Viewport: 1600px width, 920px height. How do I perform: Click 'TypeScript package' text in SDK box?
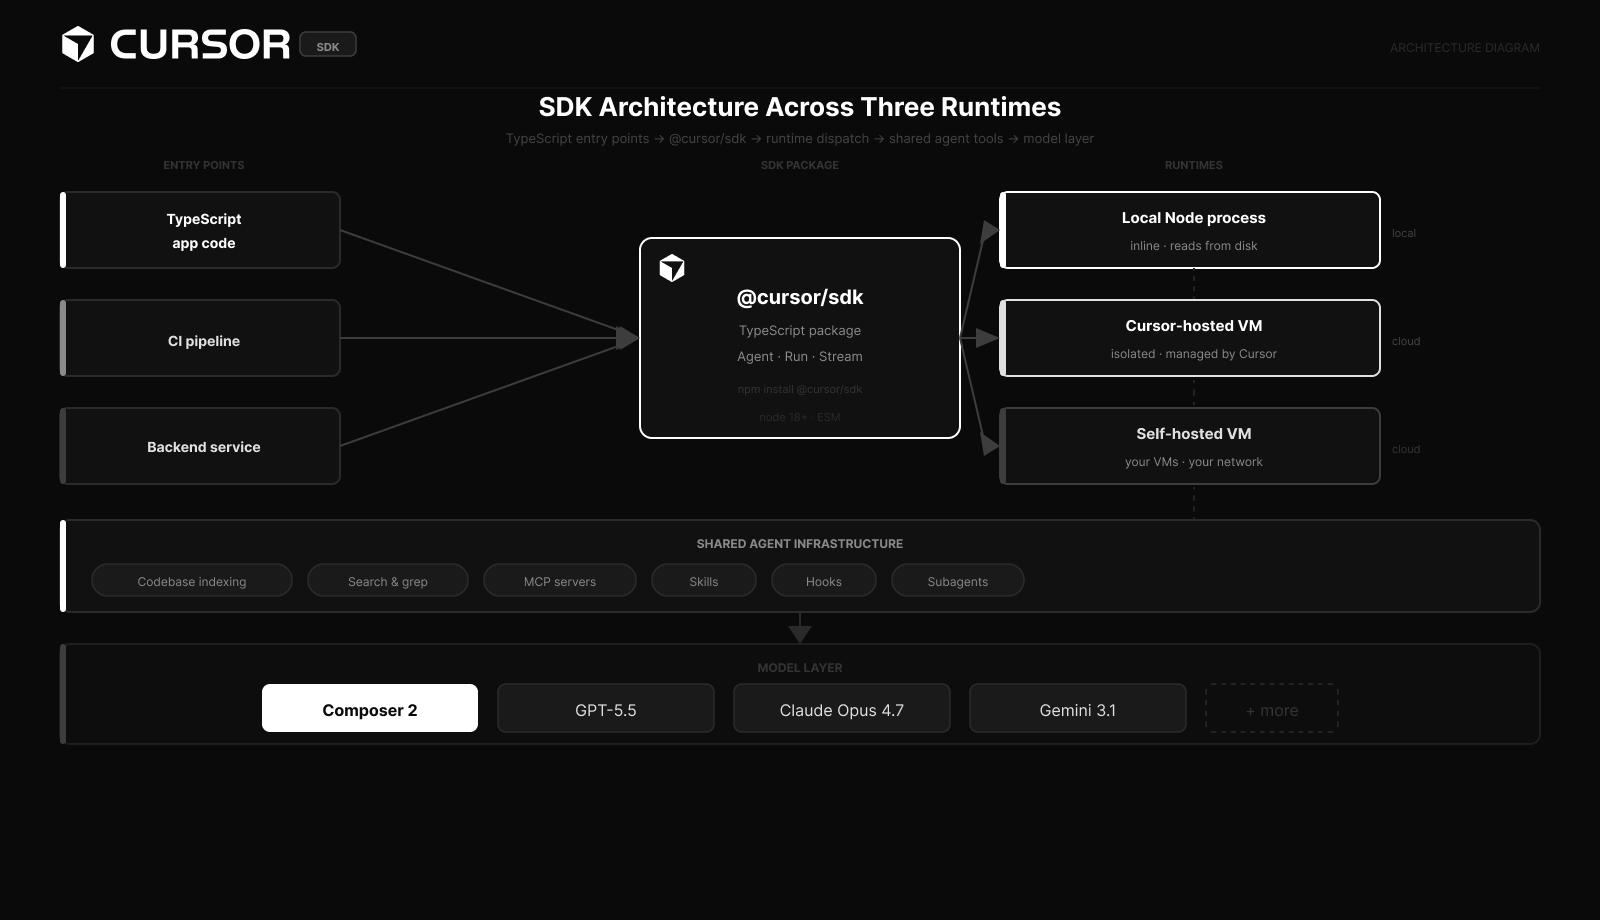click(x=800, y=330)
